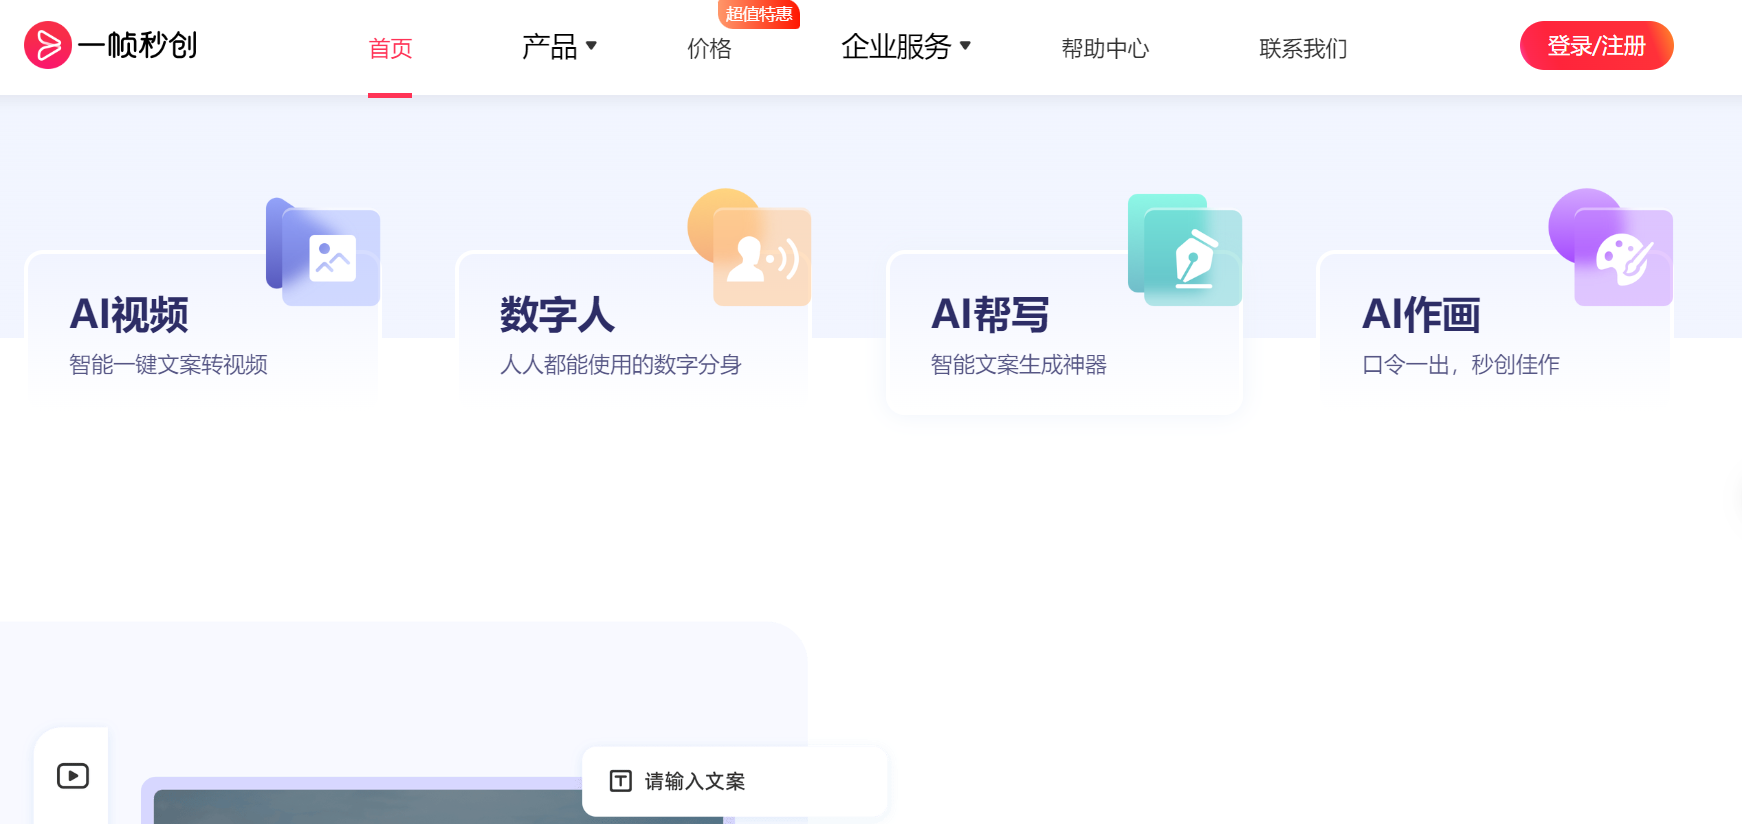Go to the 首页 tab
This screenshot has width=1742, height=824.
coord(390,48)
